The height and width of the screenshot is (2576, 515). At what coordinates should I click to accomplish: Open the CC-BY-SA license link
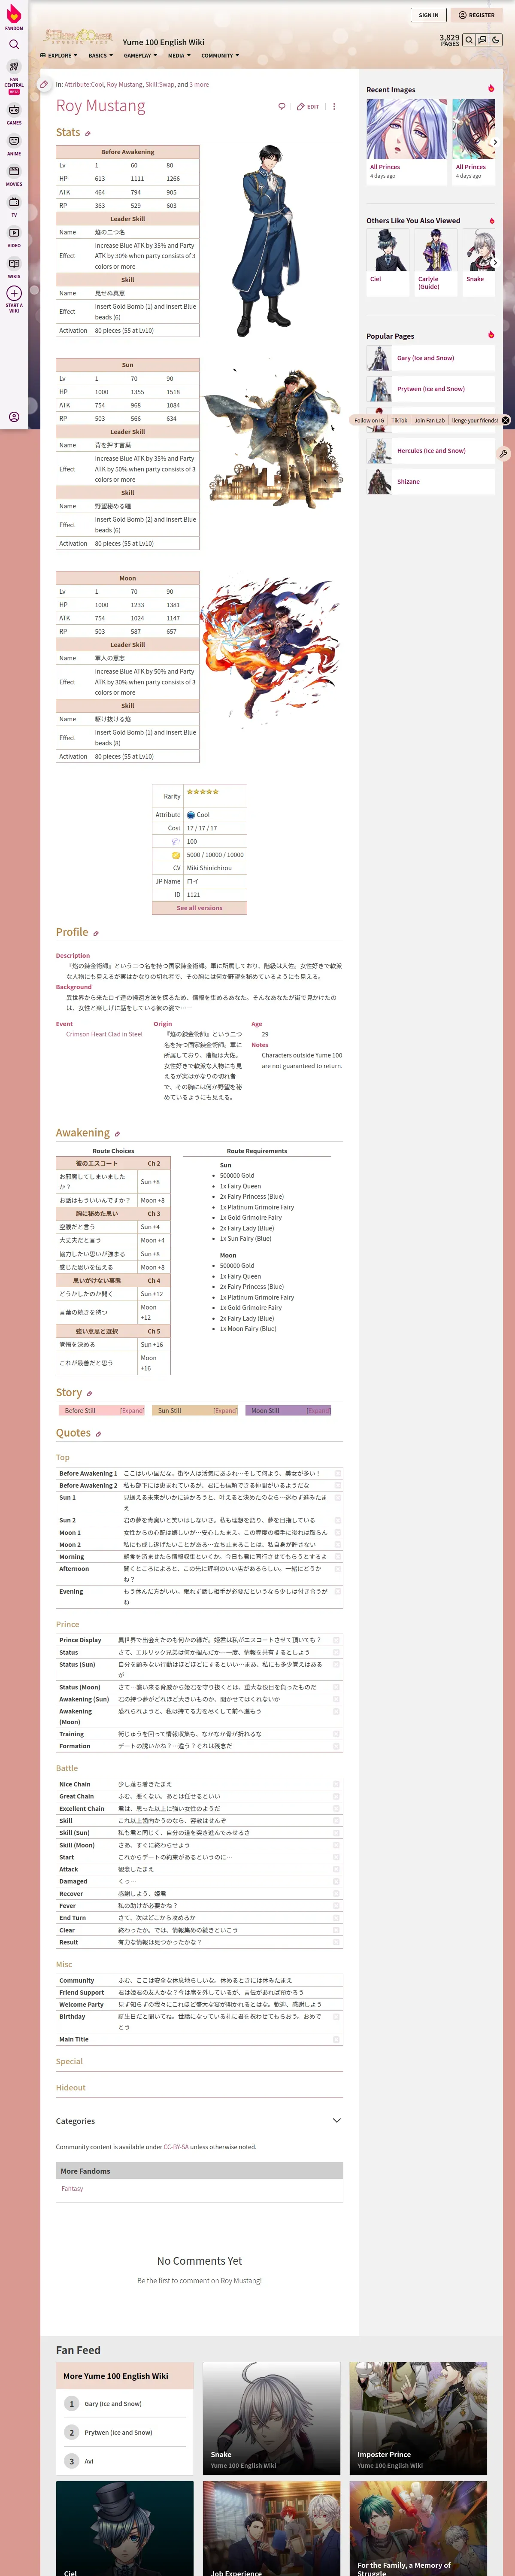[176, 2147]
